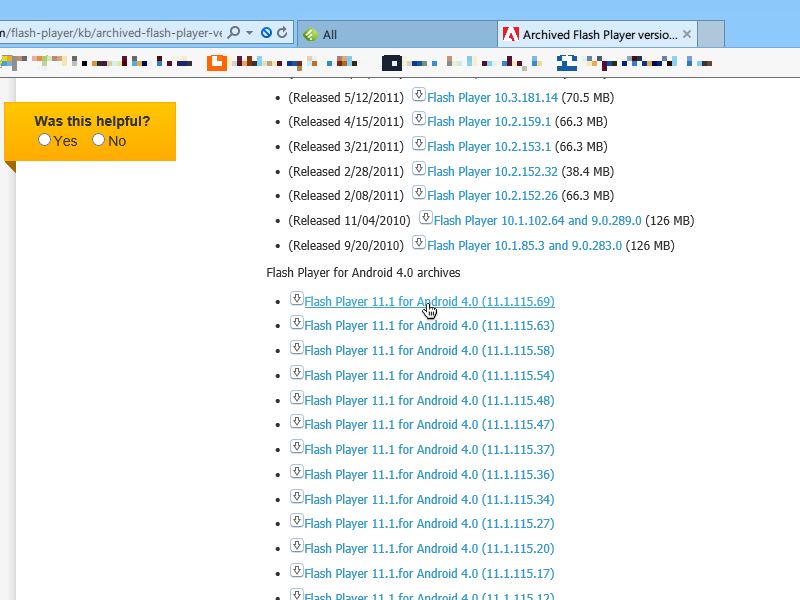
Task: Click download icon beside Flash Player 10.2.152.26
Action: [419, 193]
